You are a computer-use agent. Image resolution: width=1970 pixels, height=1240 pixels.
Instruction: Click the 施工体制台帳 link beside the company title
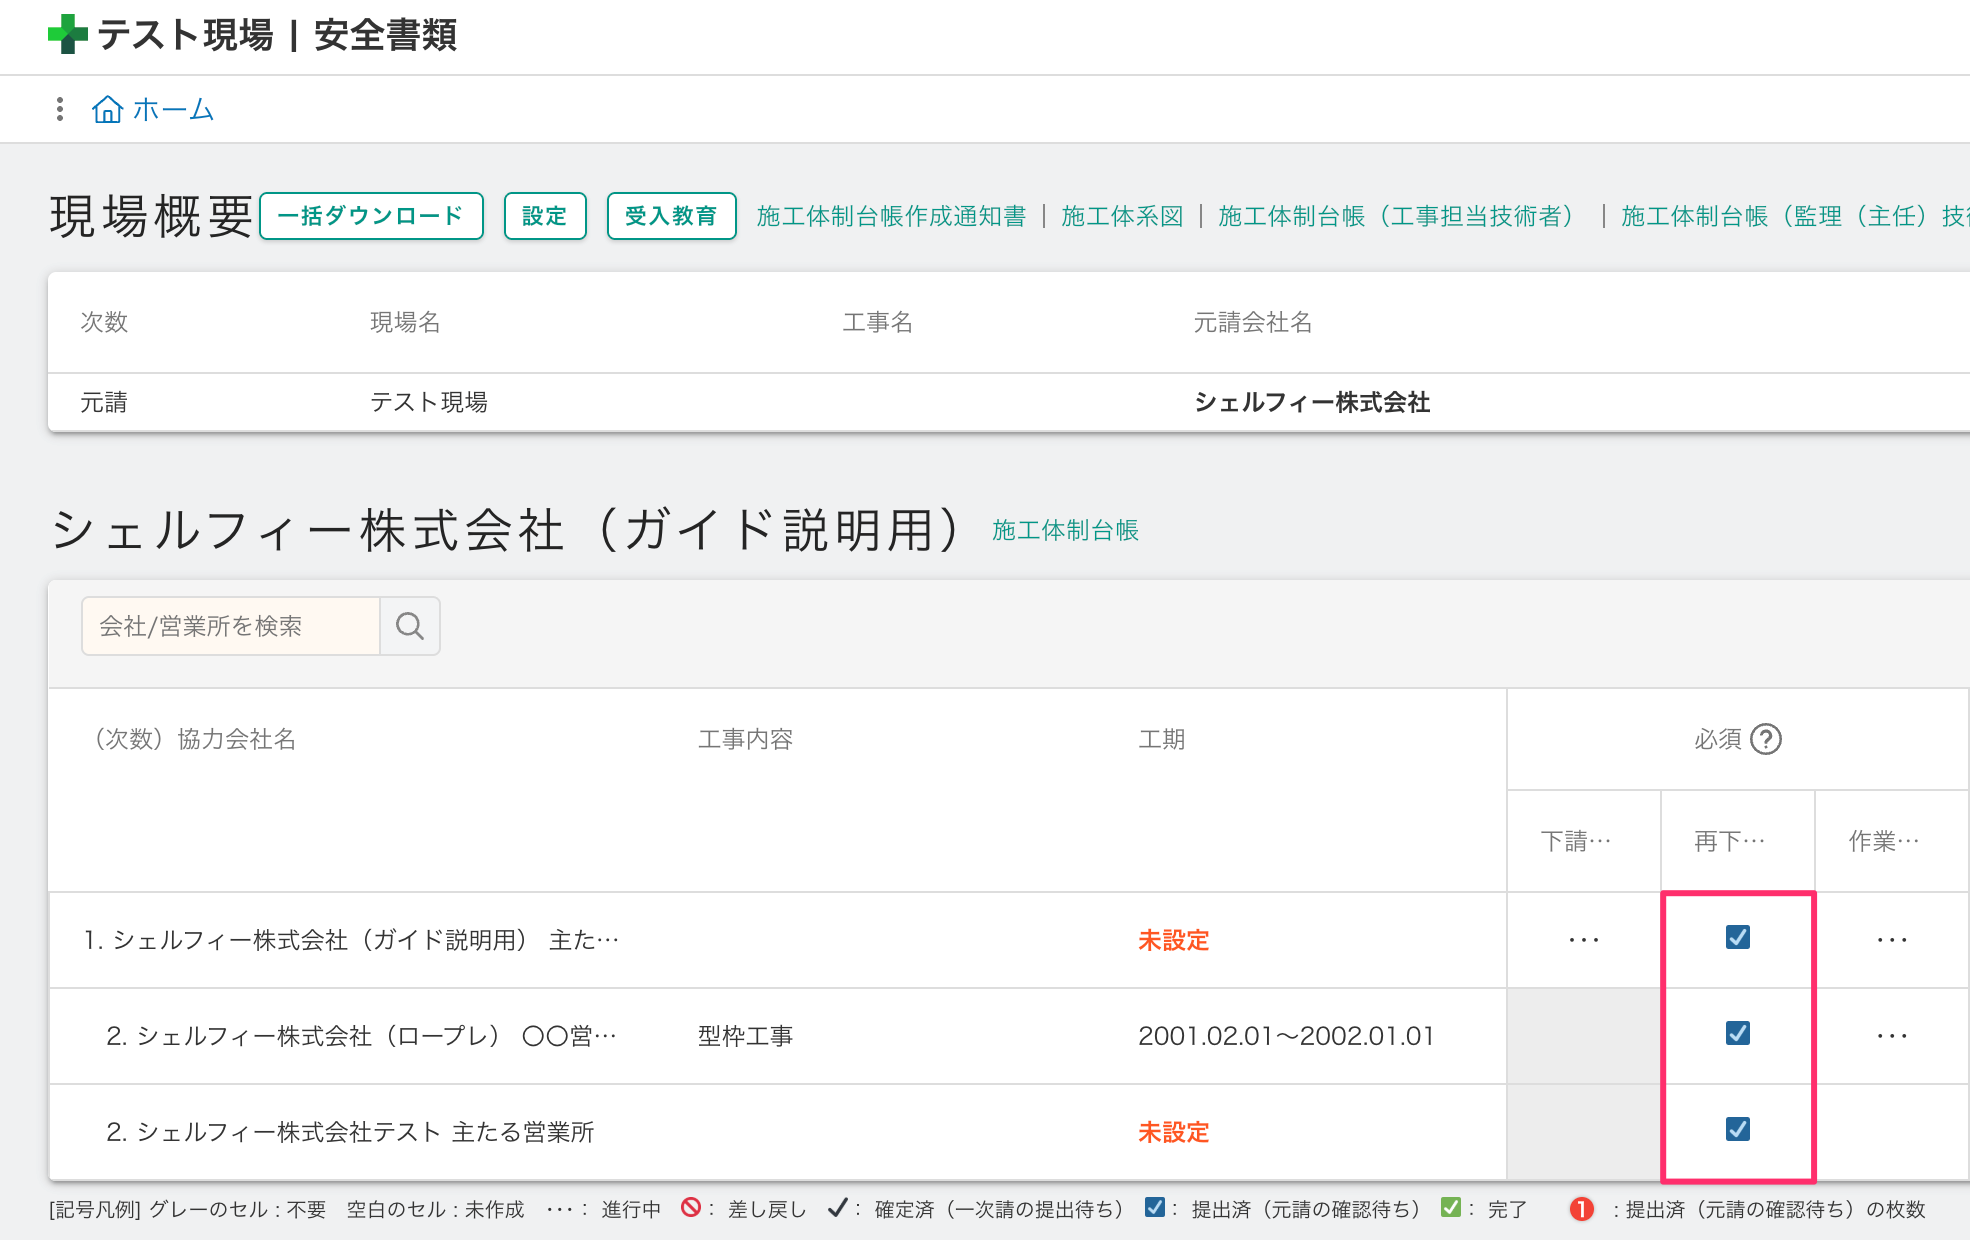(1065, 530)
